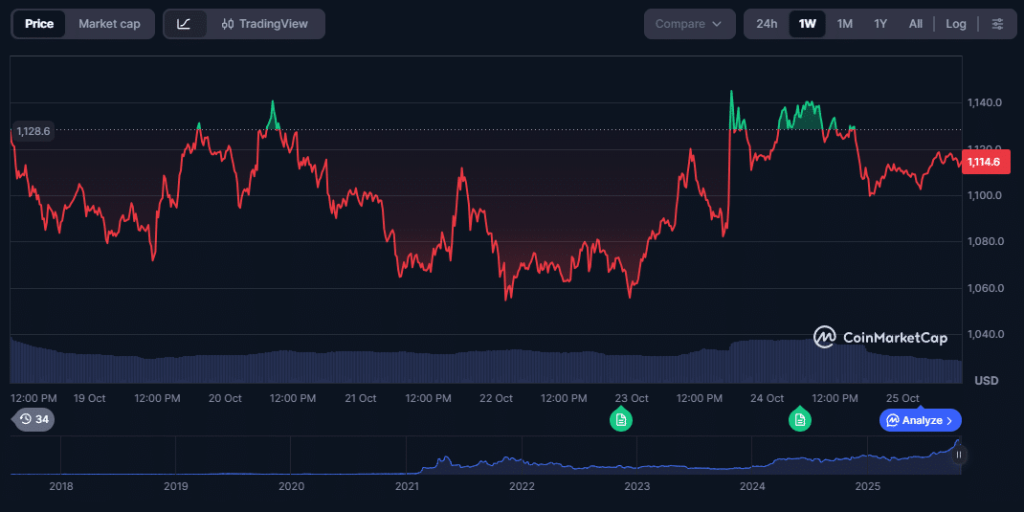Open the news marker near 23 Oct
1024x512 pixels.
[620, 420]
